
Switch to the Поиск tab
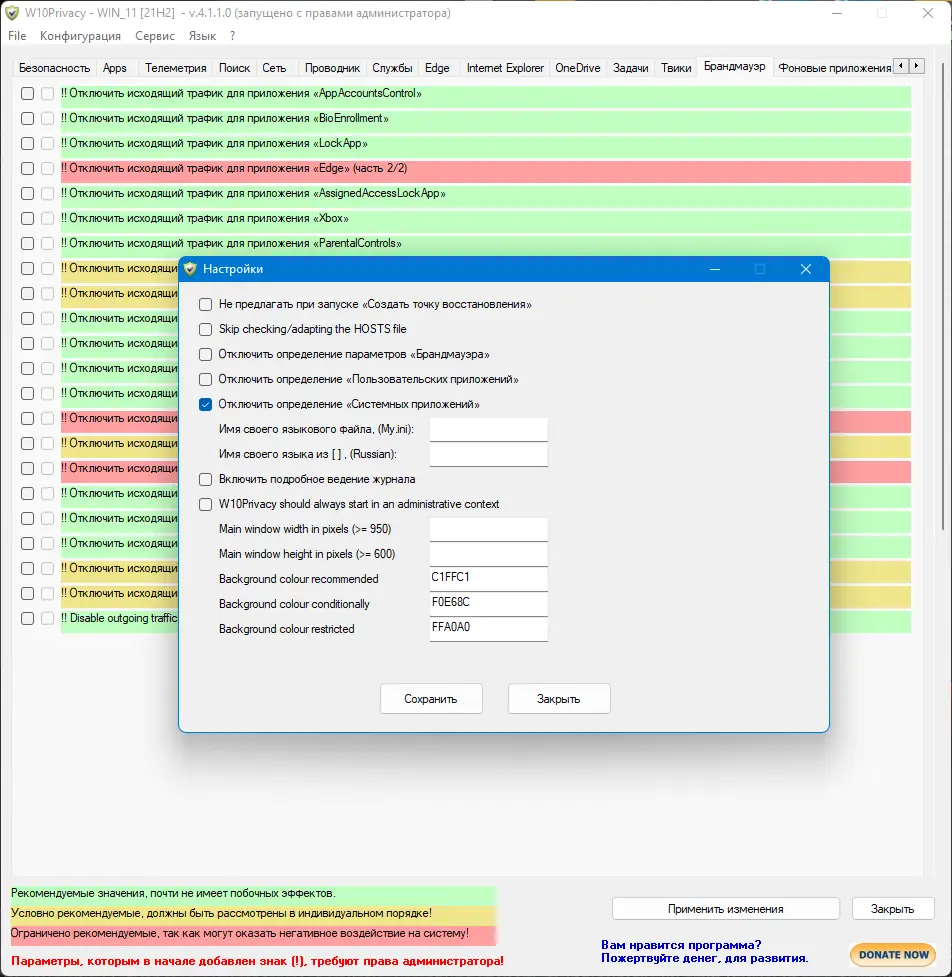(x=234, y=68)
